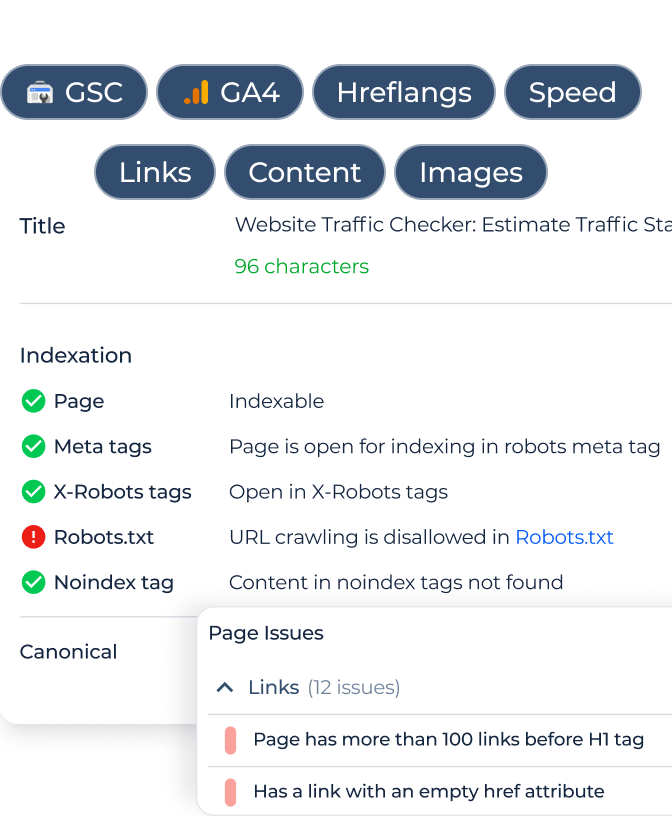Open the Robots.txt hyperlink
The height and width of the screenshot is (816, 672).
click(x=564, y=537)
